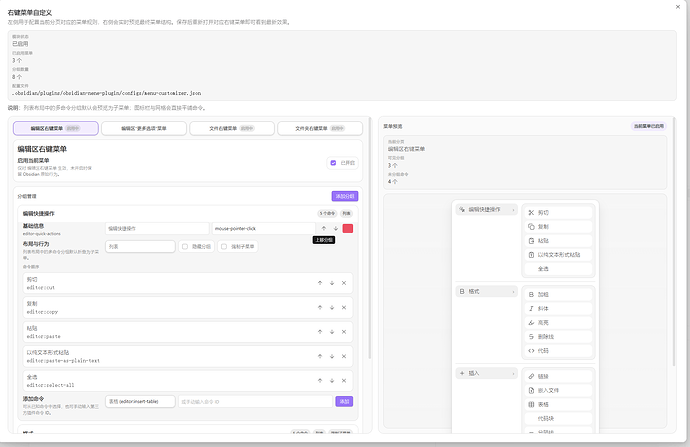
Task: Move editor:paste-as-plain-text command down
Action: point(332,356)
